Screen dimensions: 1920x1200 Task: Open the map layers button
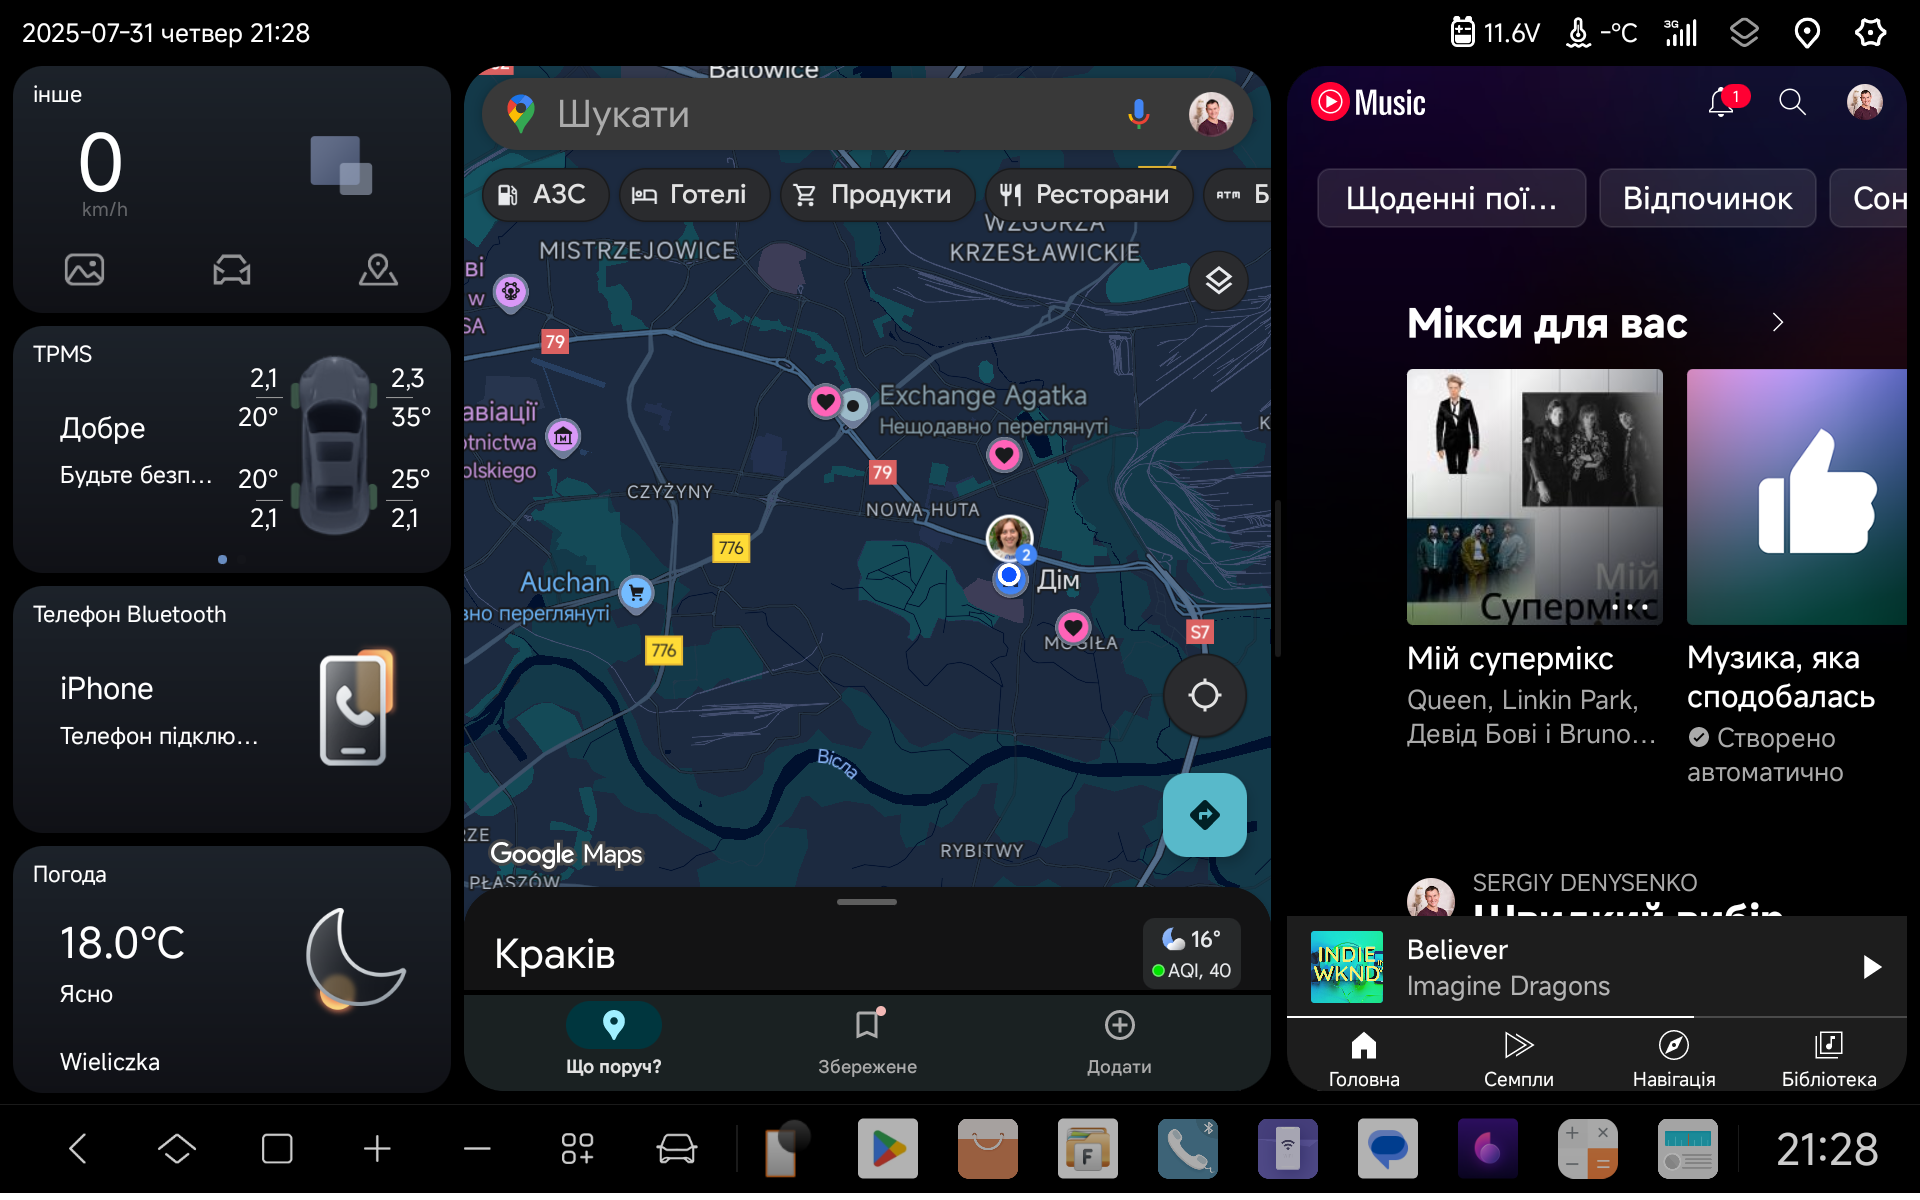click(1217, 281)
